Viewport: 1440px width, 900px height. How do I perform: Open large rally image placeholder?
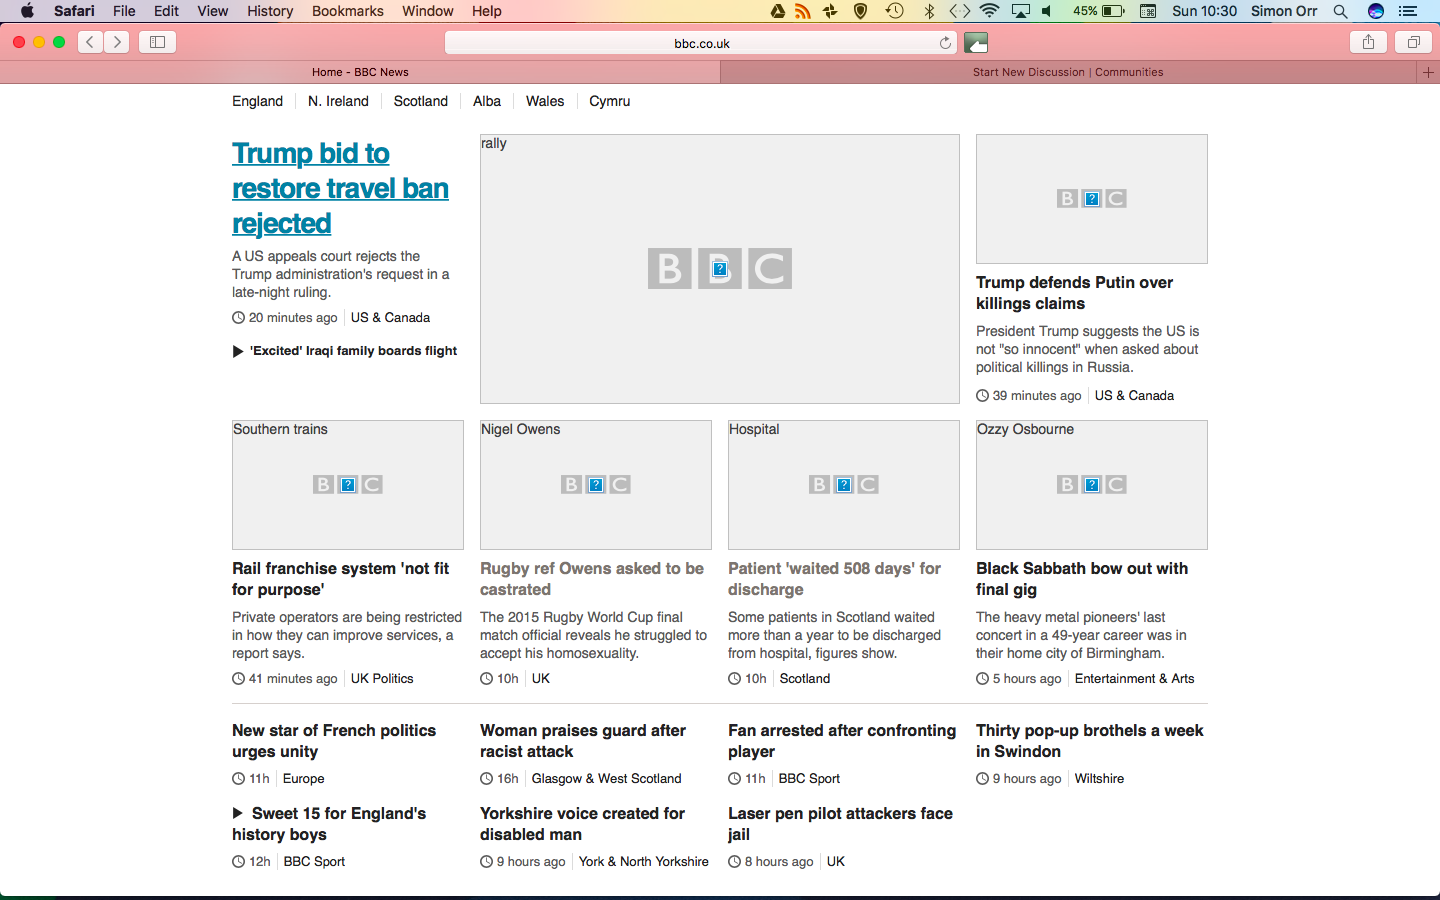click(x=720, y=269)
